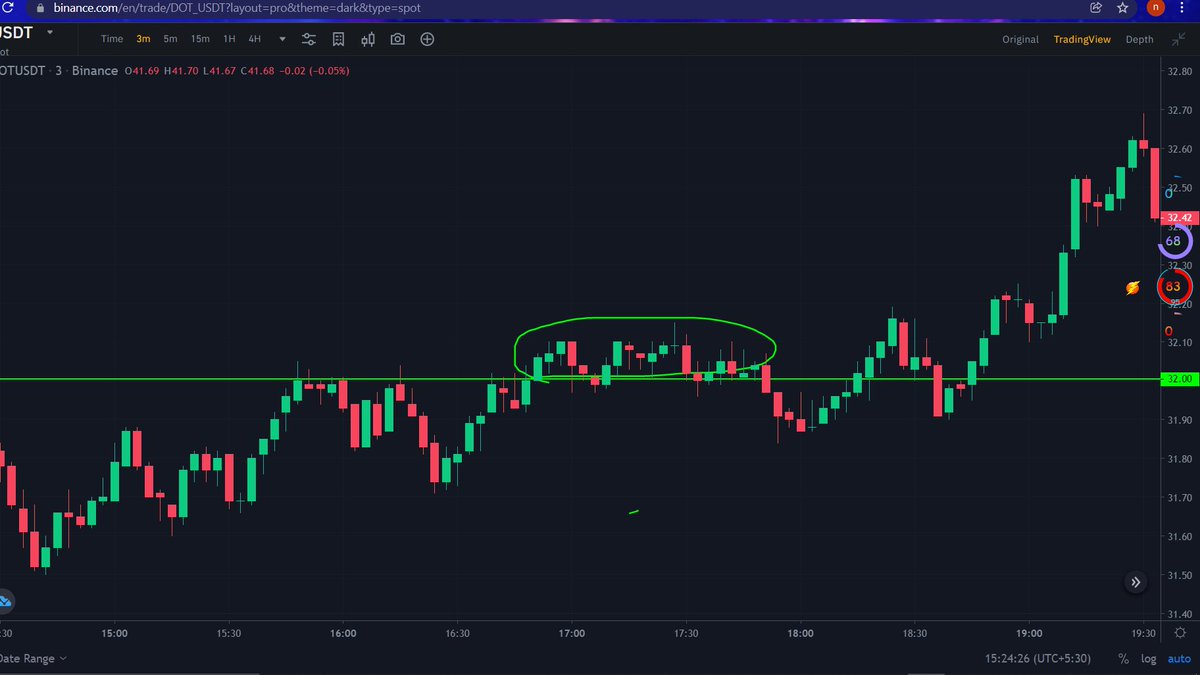Switch to the Original chart tab
Viewport: 1200px width, 675px height.
pos(1020,39)
